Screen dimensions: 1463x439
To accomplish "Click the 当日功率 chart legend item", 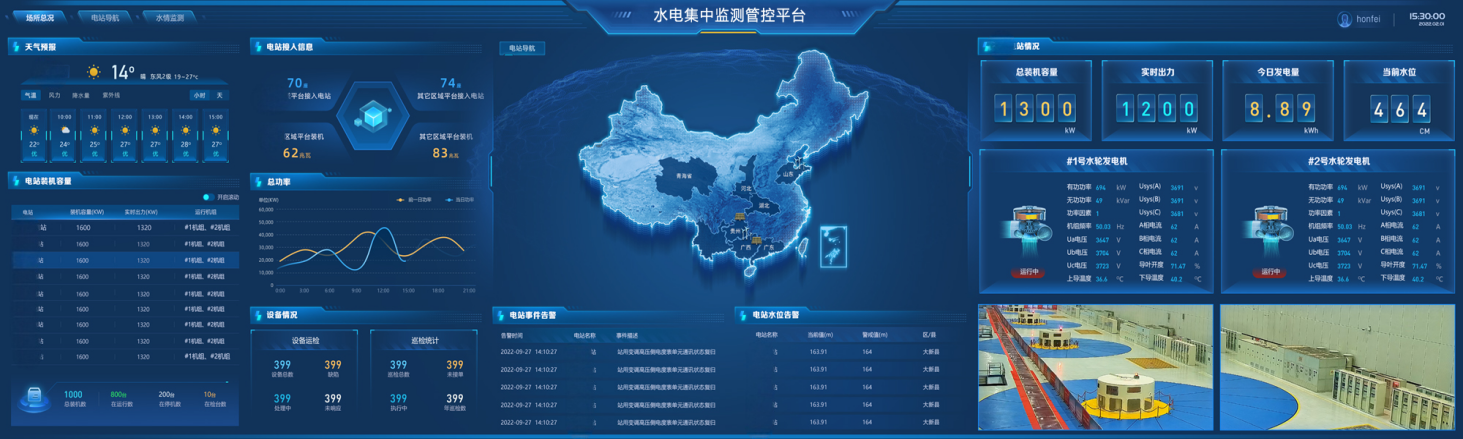I will click(x=461, y=200).
